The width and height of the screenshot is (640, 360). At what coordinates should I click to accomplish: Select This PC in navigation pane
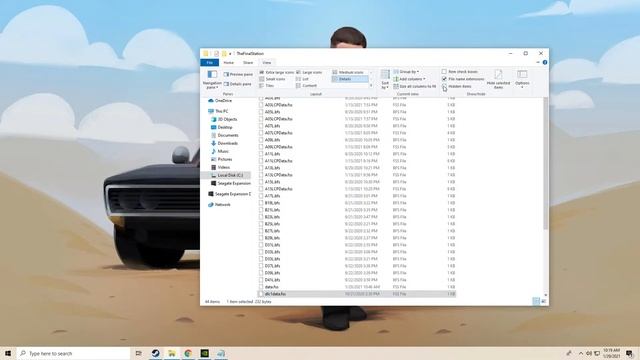click(x=218, y=111)
